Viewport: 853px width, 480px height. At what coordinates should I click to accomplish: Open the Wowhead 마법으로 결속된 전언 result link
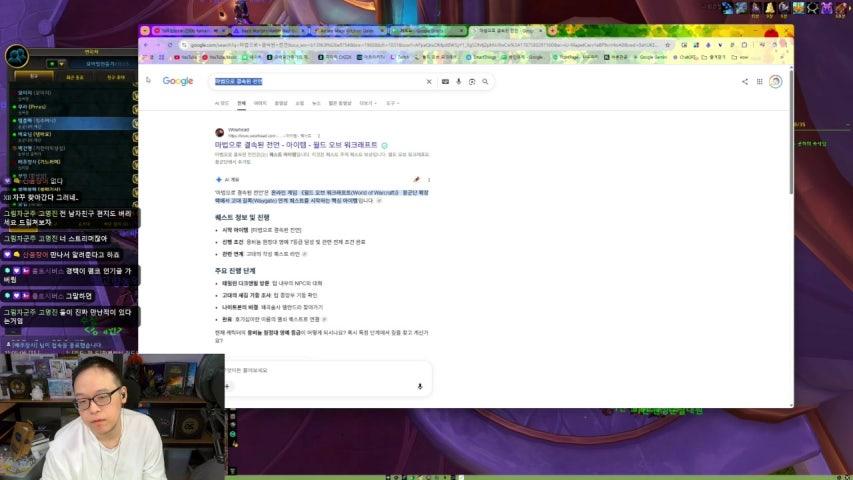[296, 145]
